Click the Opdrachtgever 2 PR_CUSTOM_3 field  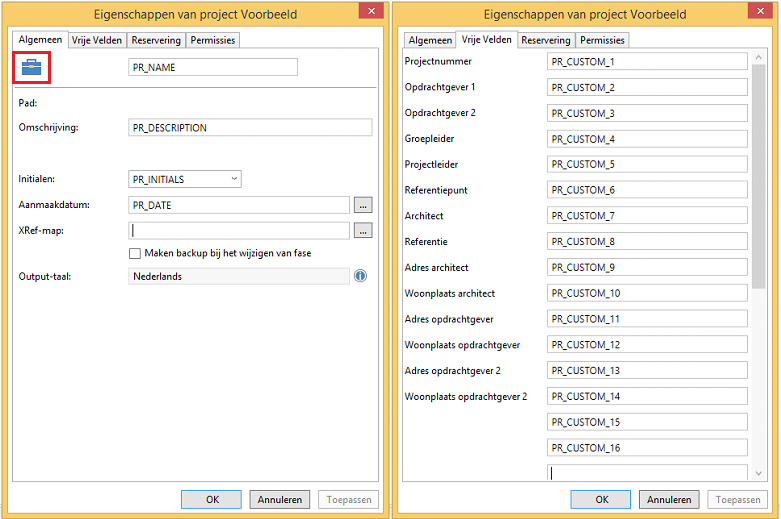tap(647, 113)
